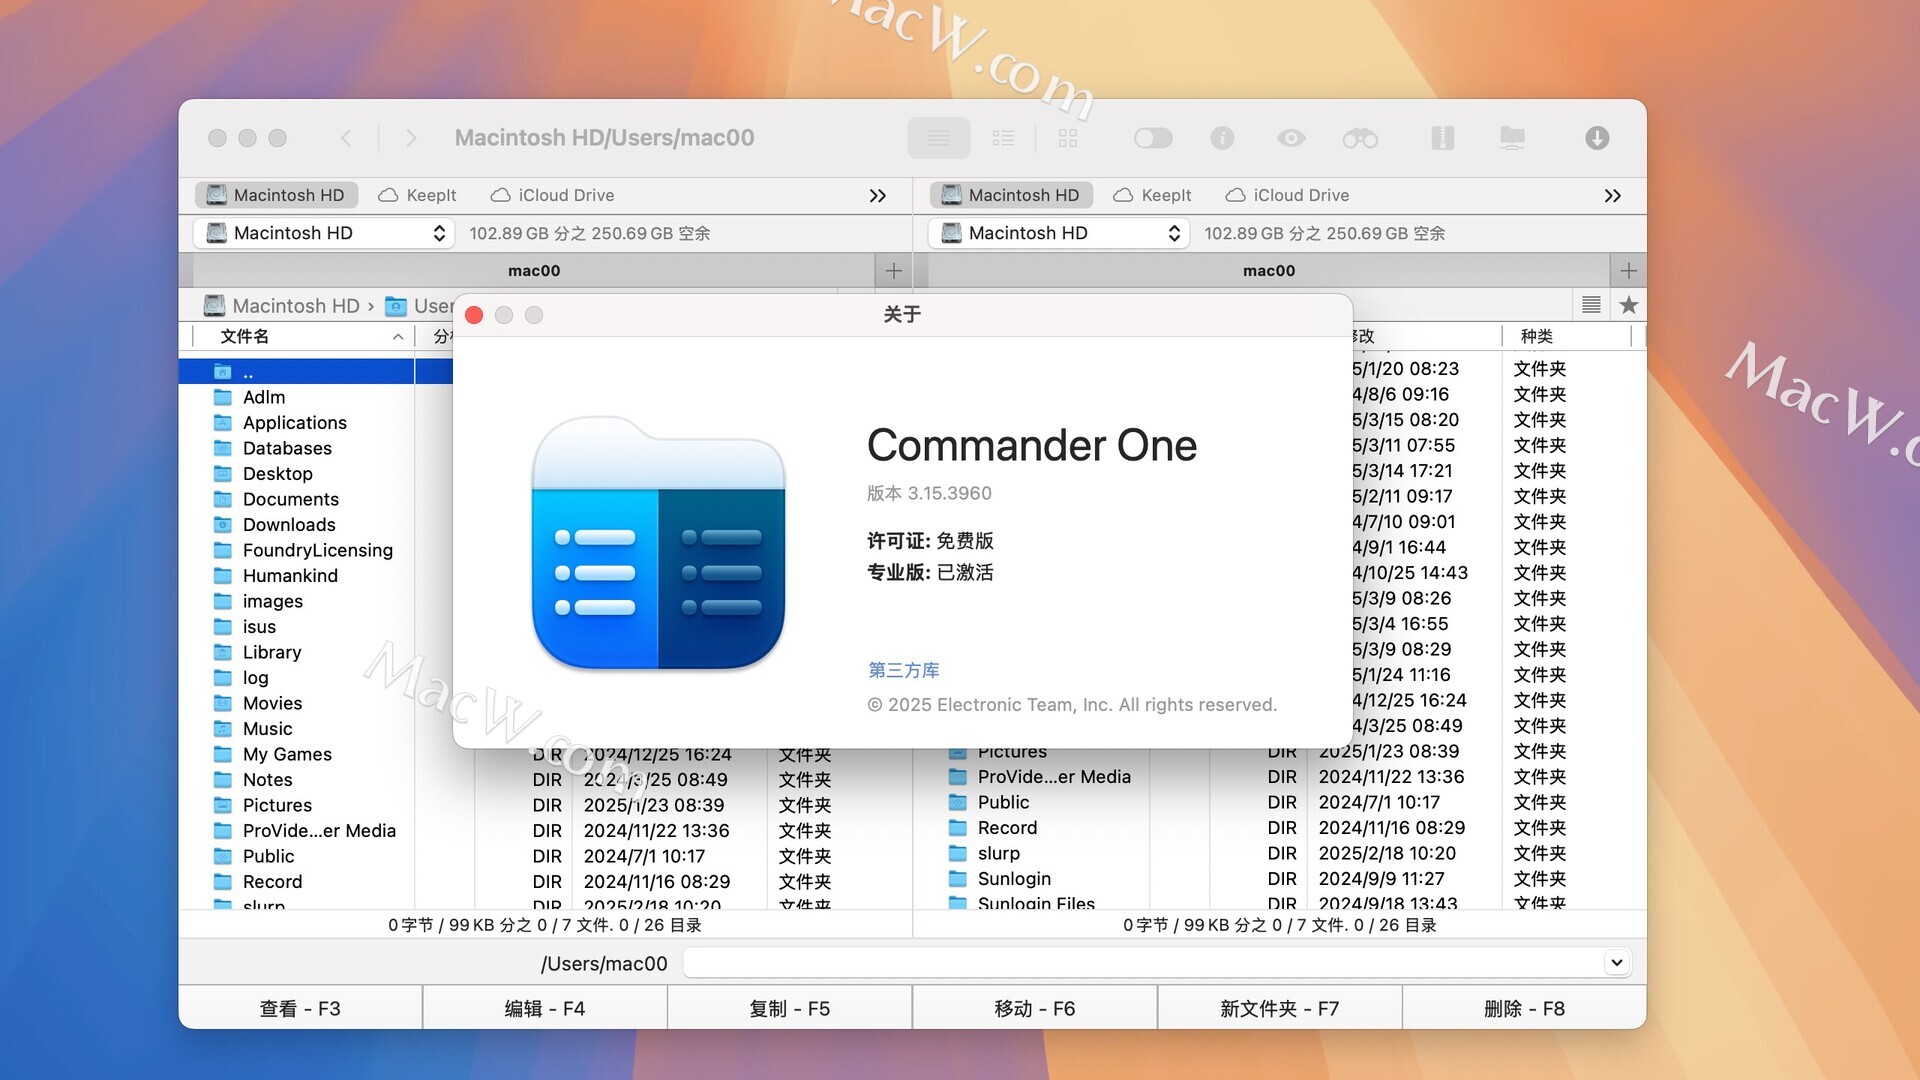Switch to full list view mode icon
The width and height of the screenshot is (1920, 1080).
tap(938, 138)
